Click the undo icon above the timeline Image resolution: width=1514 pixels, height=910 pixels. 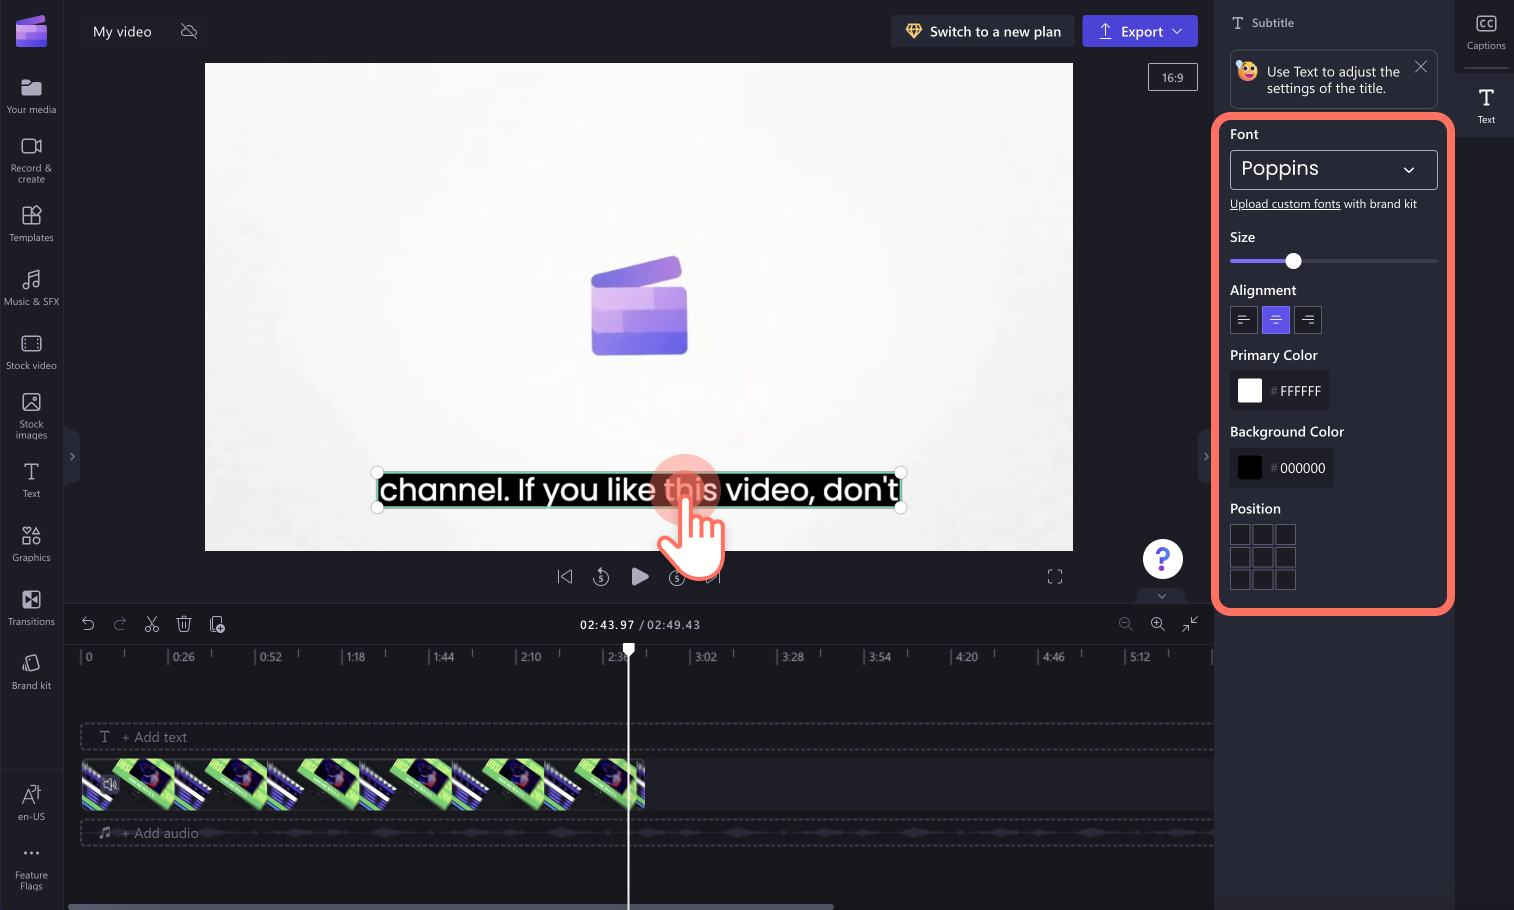(88, 623)
